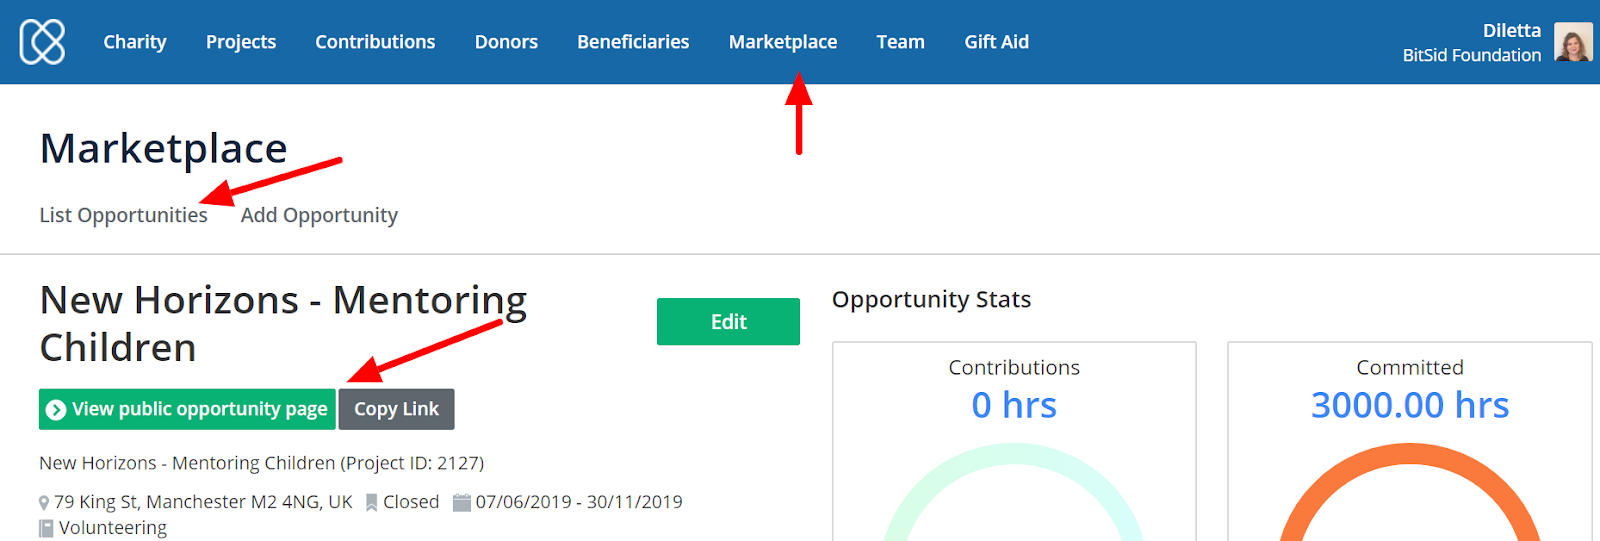Click View public opportunity page
Screen dimensions: 1600x541
187,409
